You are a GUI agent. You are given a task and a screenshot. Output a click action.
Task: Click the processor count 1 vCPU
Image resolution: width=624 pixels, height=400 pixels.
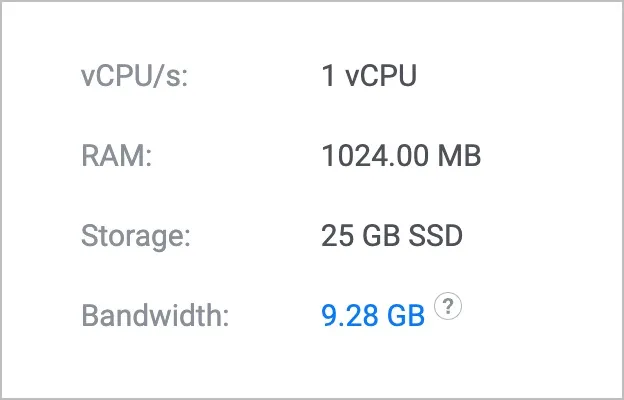pyautogui.click(x=369, y=77)
